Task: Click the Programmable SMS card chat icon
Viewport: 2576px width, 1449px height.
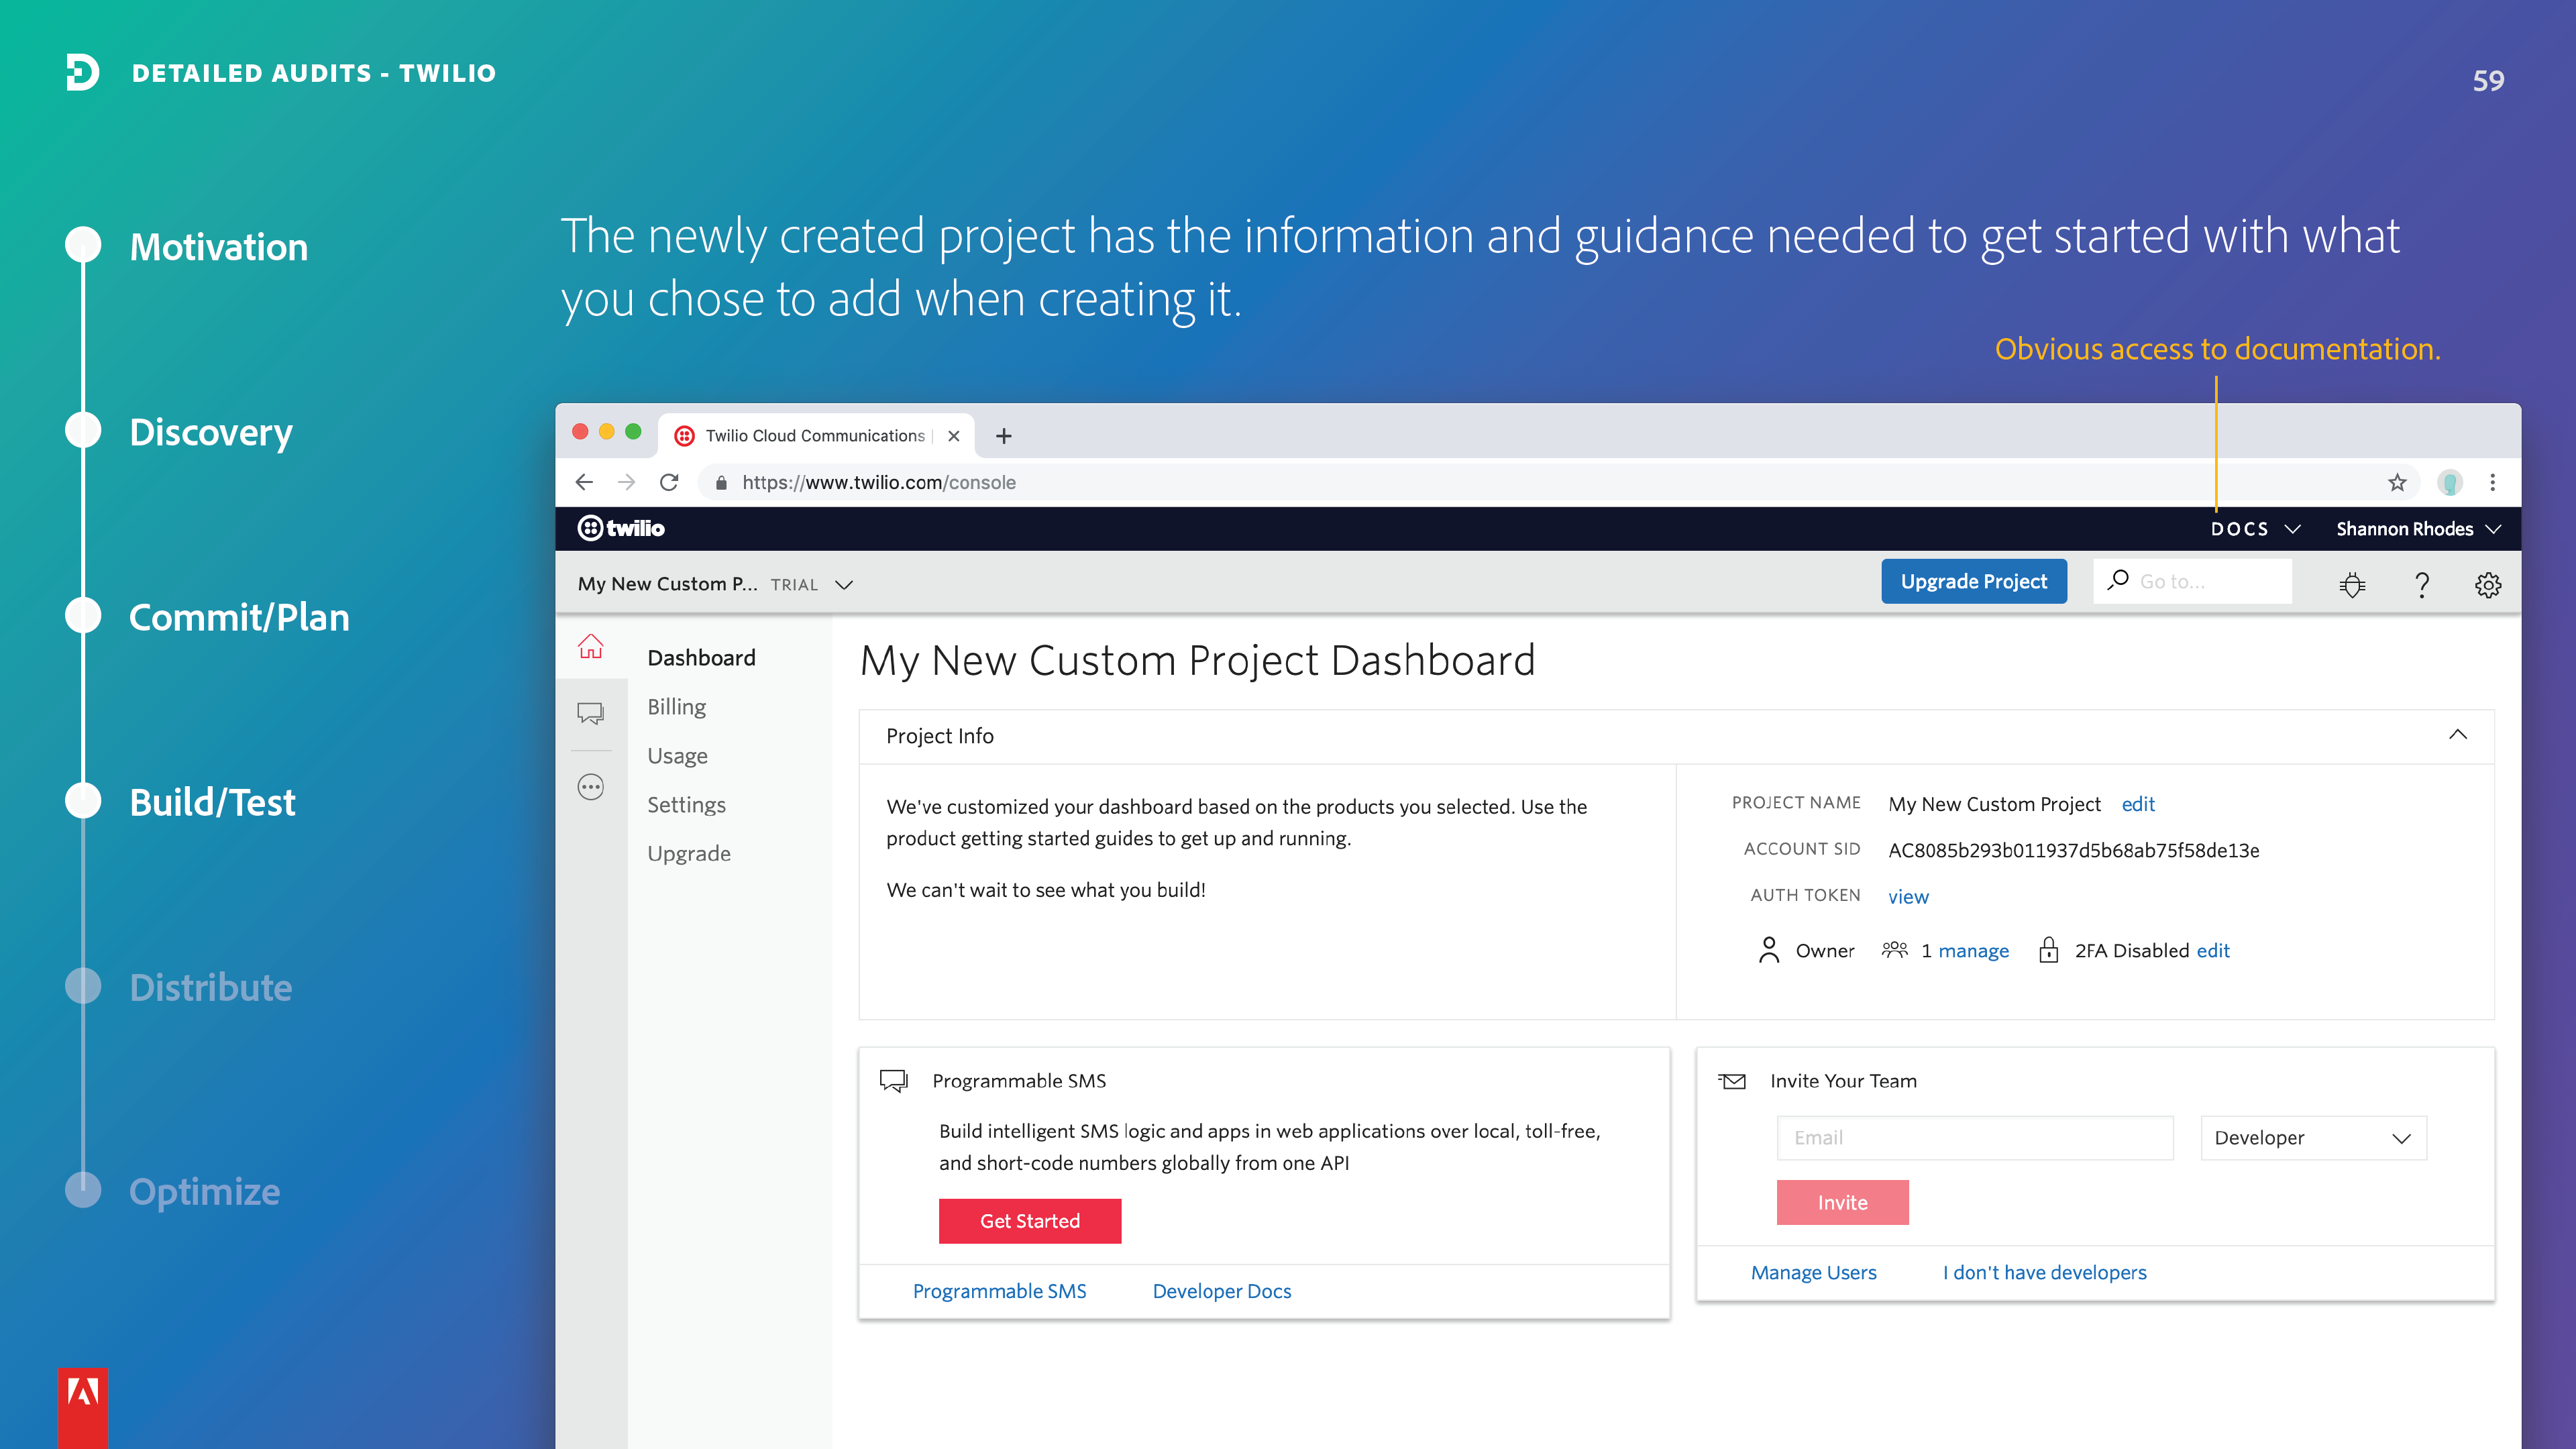Action: [x=893, y=1080]
